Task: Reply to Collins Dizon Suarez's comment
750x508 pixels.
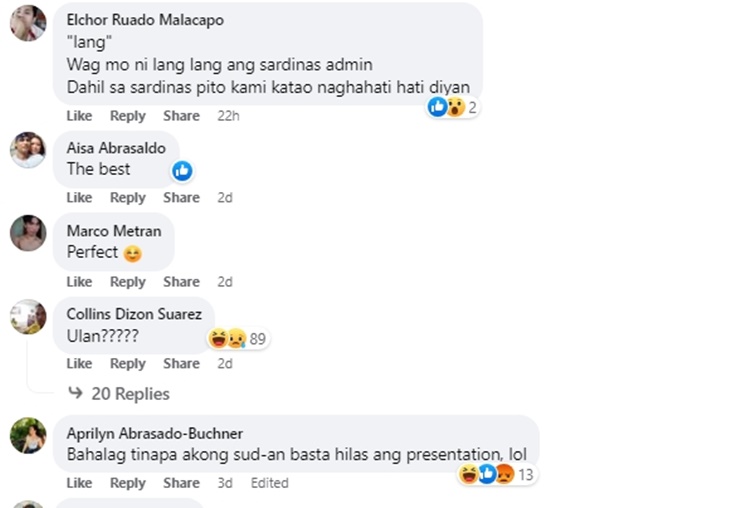Action: (127, 364)
